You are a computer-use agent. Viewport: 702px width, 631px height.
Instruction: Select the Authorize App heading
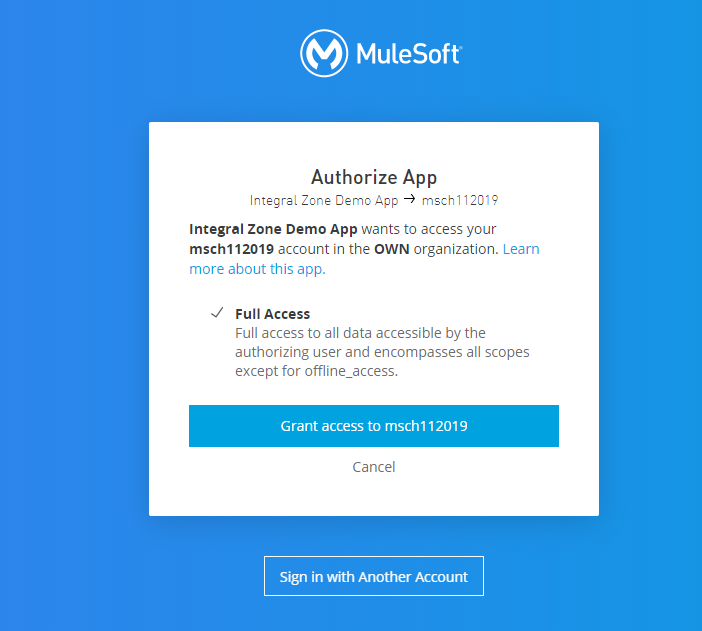point(374,177)
